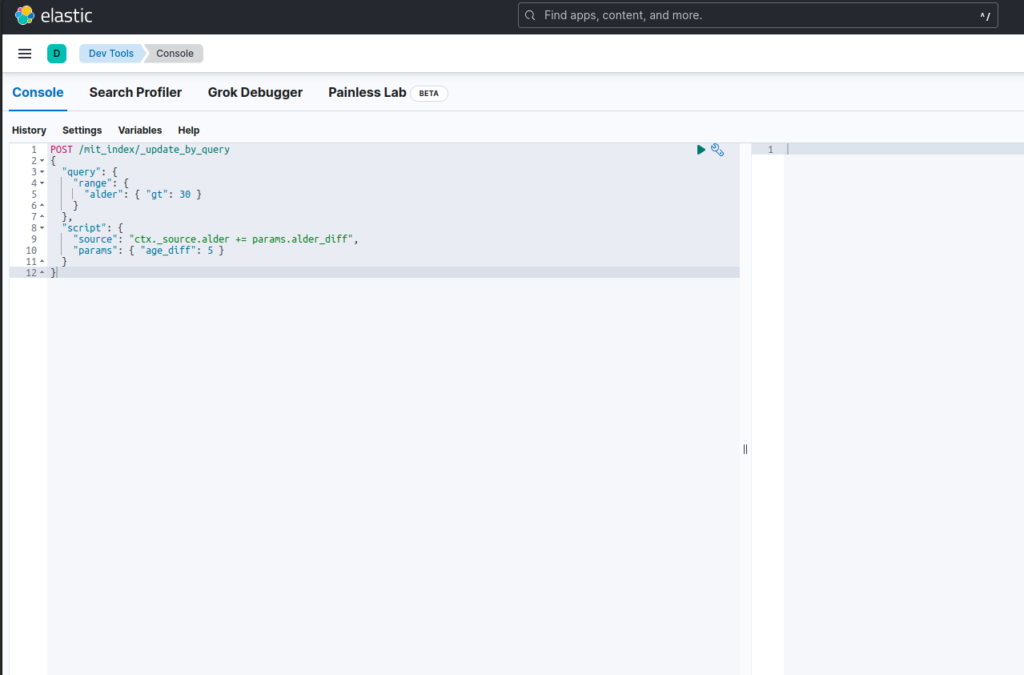The width and height of the screenshot is (1024, 675).
Task: Click the Dev Tools breadcrumb badge
Action: click(x=110, y=53)
